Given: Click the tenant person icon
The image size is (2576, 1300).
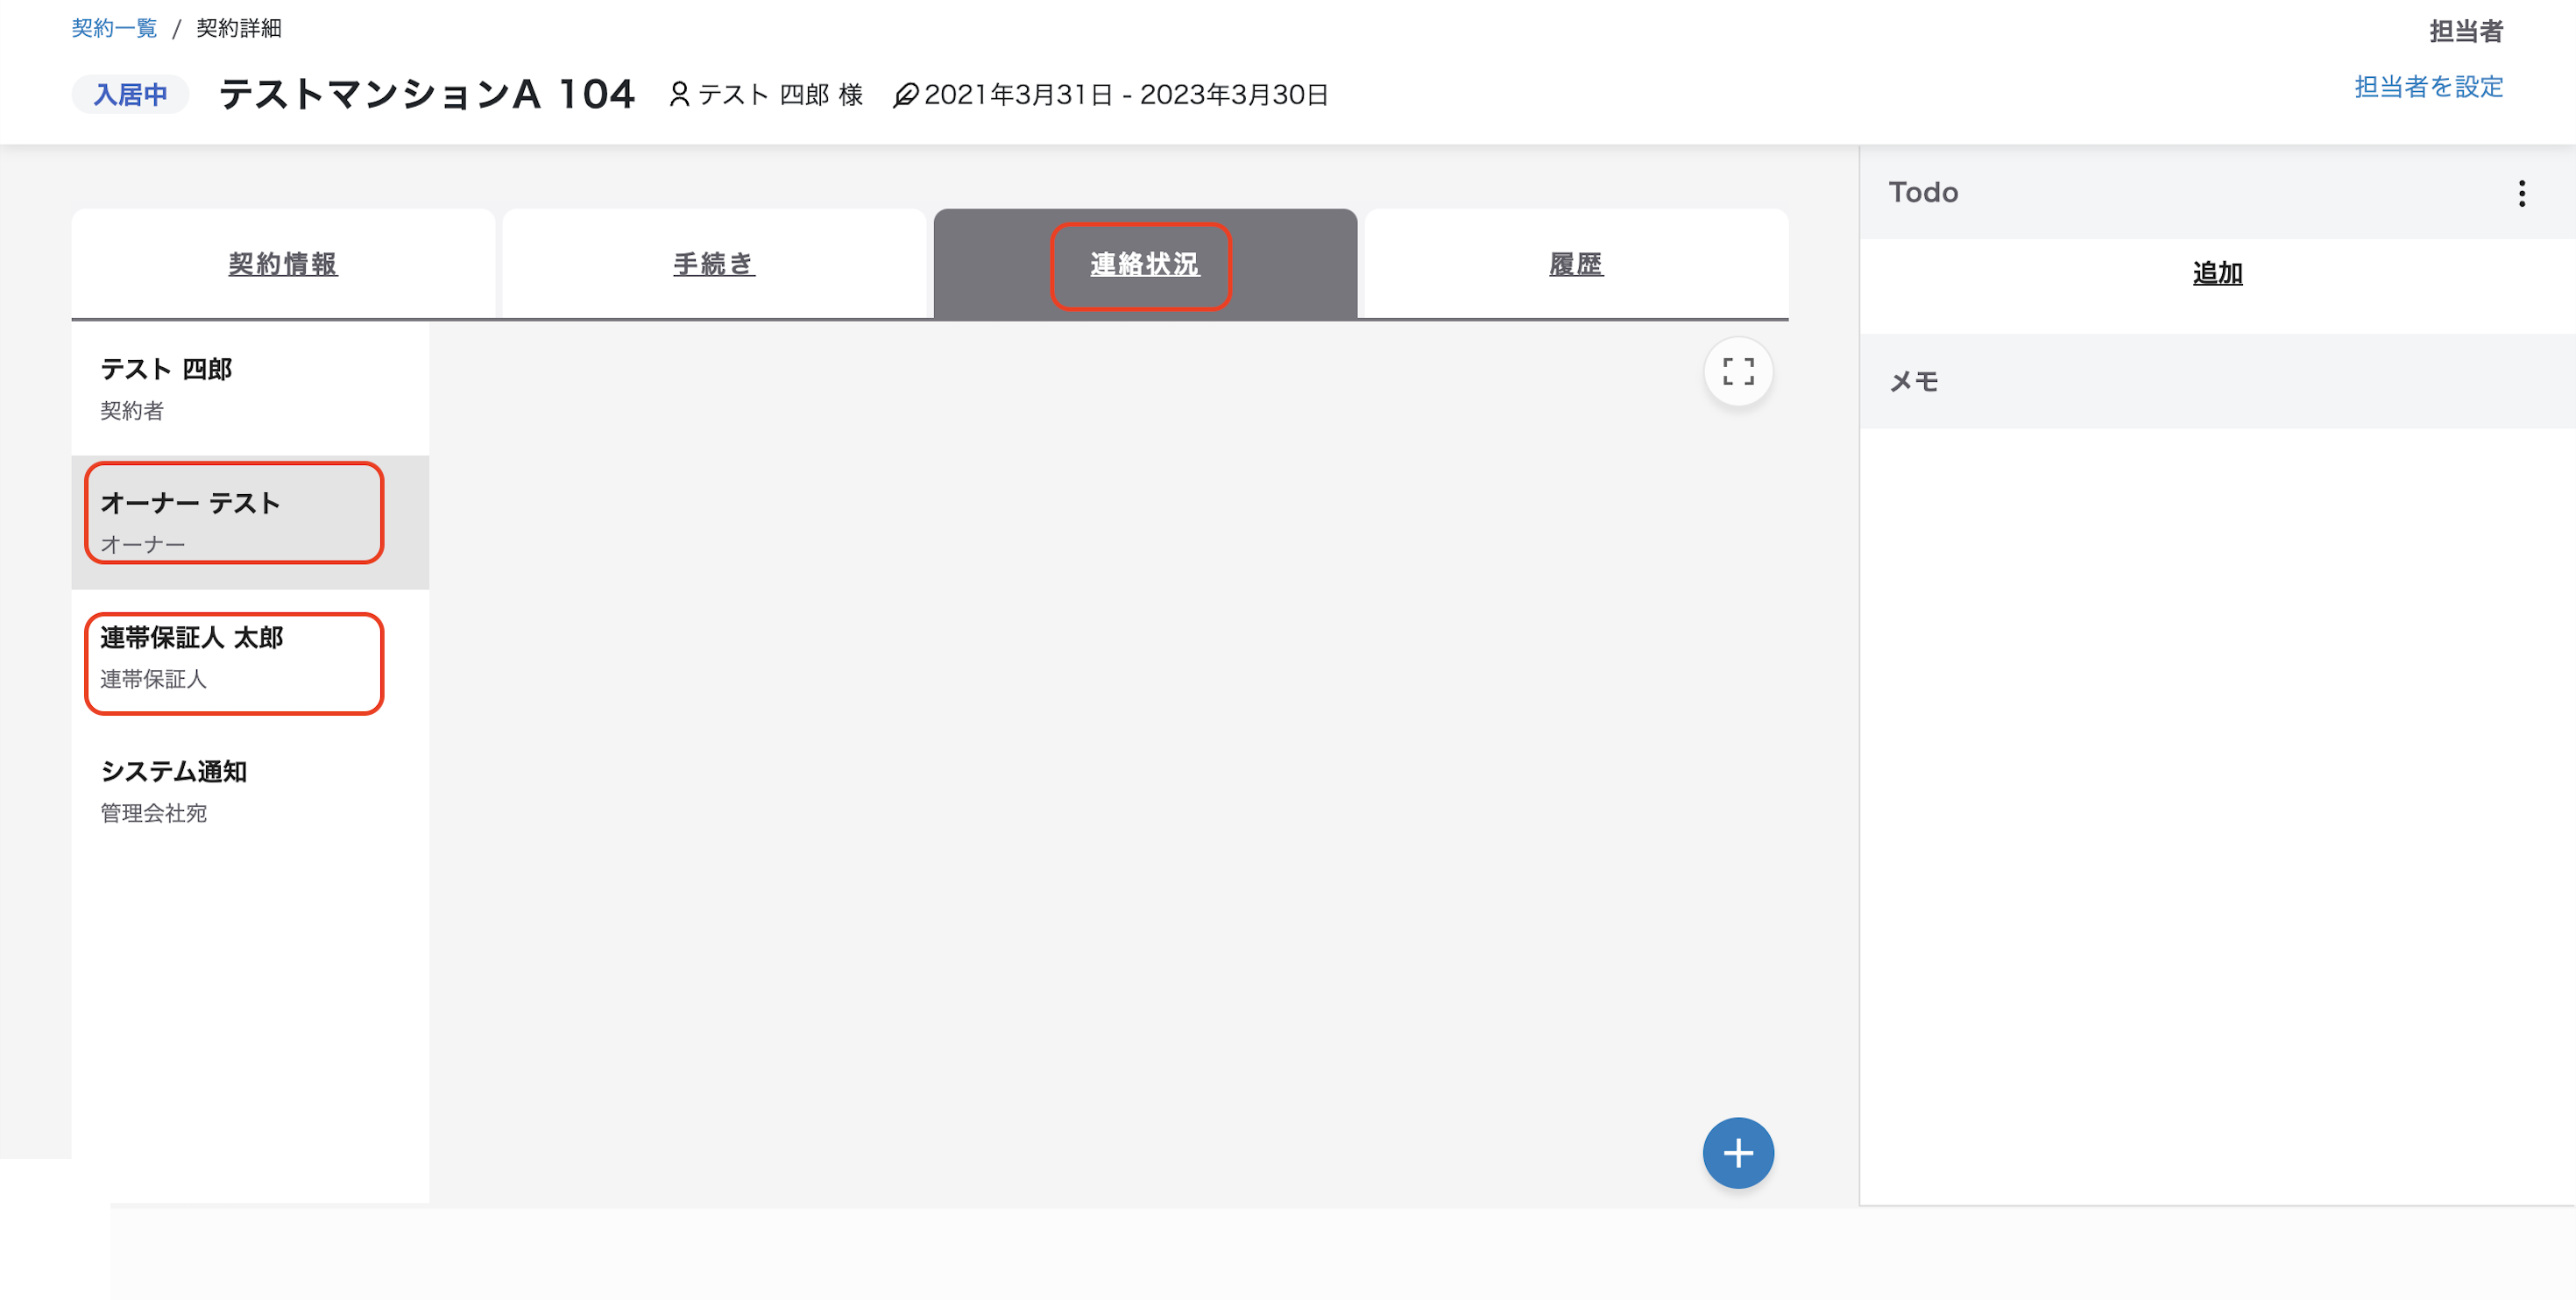Looking at the screenshot, I should click(679, 94).
